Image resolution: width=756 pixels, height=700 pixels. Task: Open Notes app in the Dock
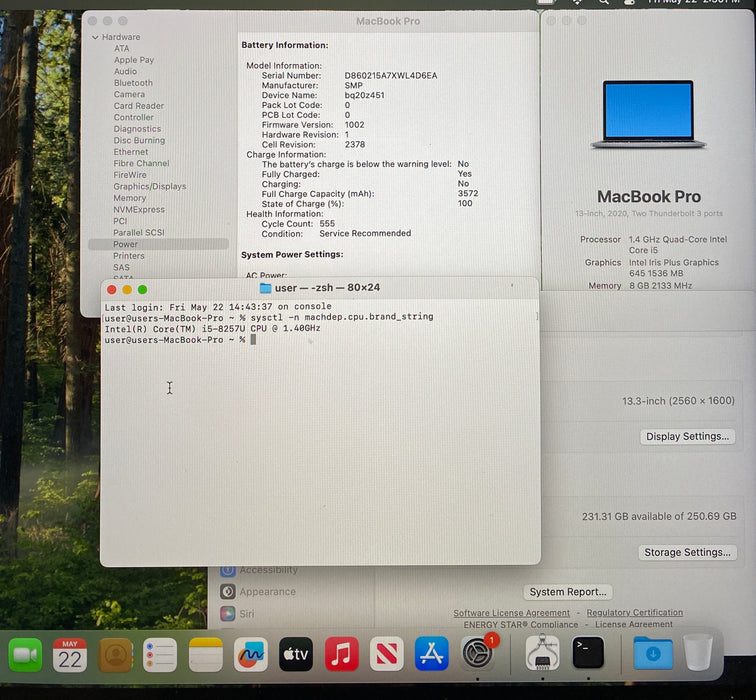(x=205, y=655)
